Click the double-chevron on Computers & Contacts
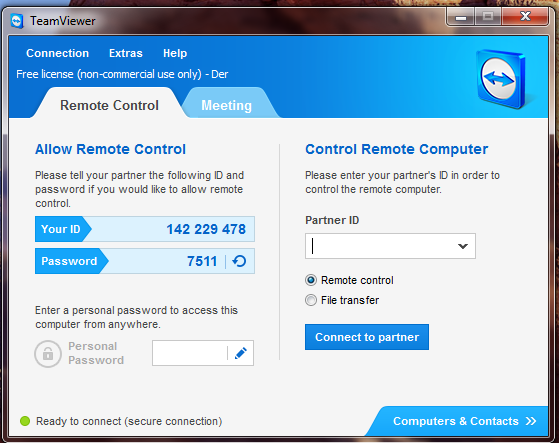559x443 pixels. (x=531, y=421)
